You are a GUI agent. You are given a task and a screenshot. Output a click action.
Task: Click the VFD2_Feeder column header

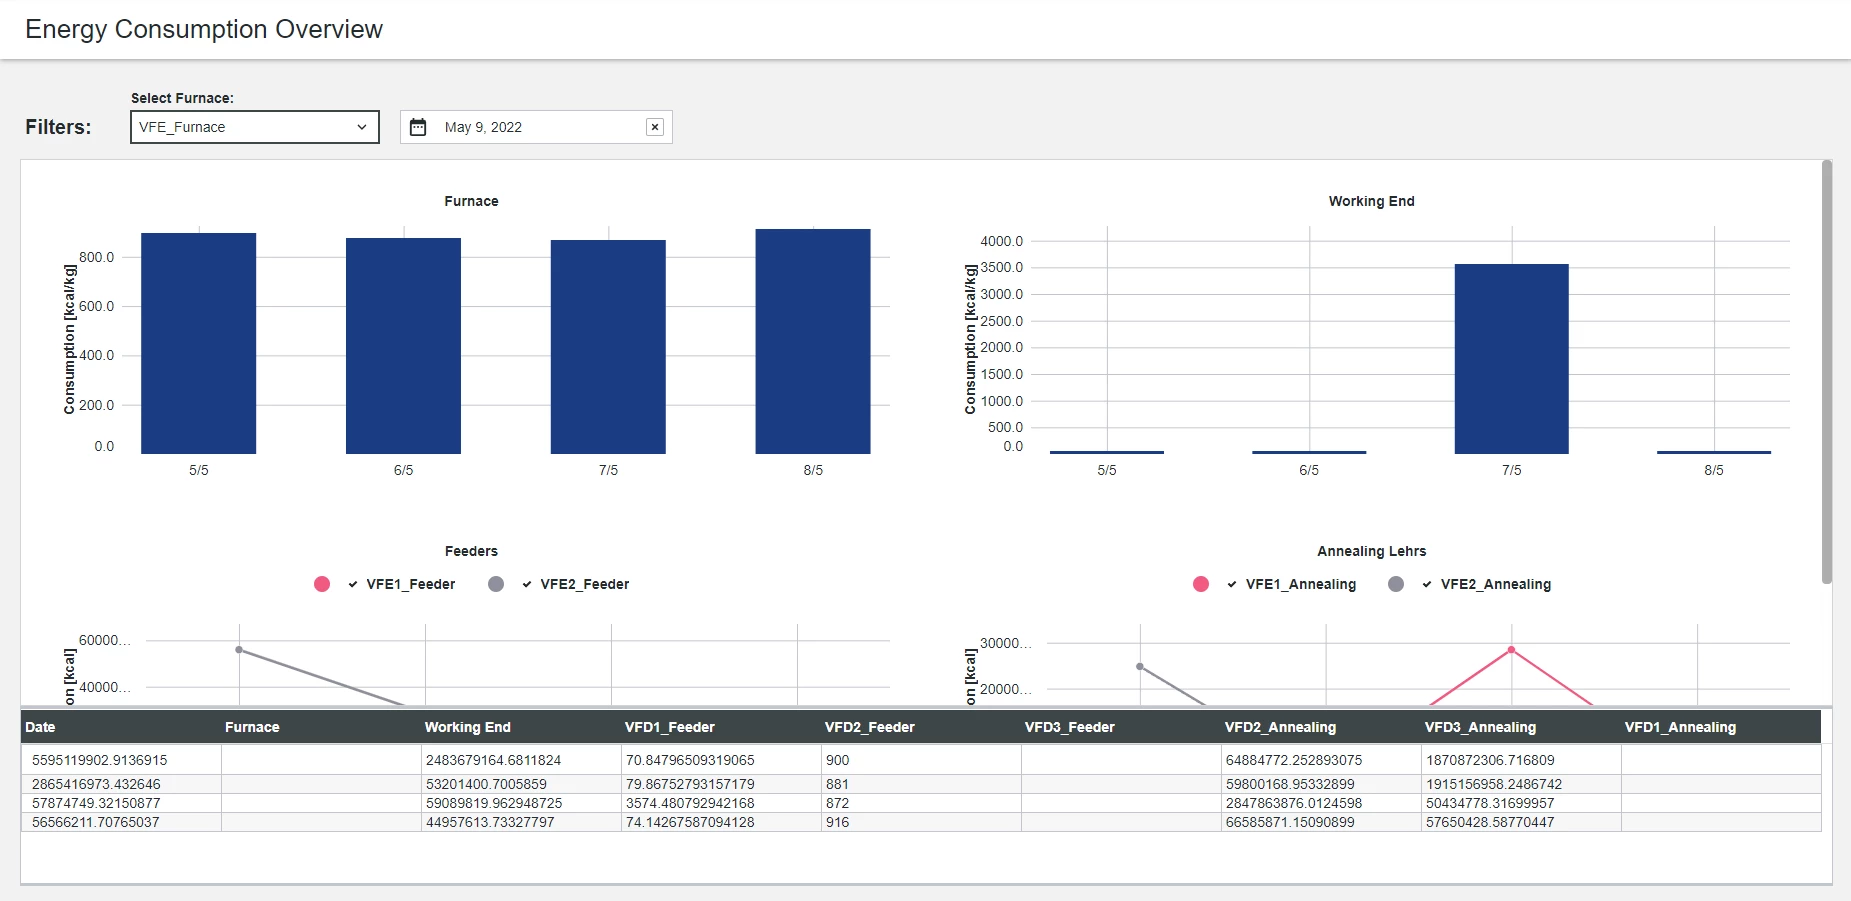tap(921, 727)
